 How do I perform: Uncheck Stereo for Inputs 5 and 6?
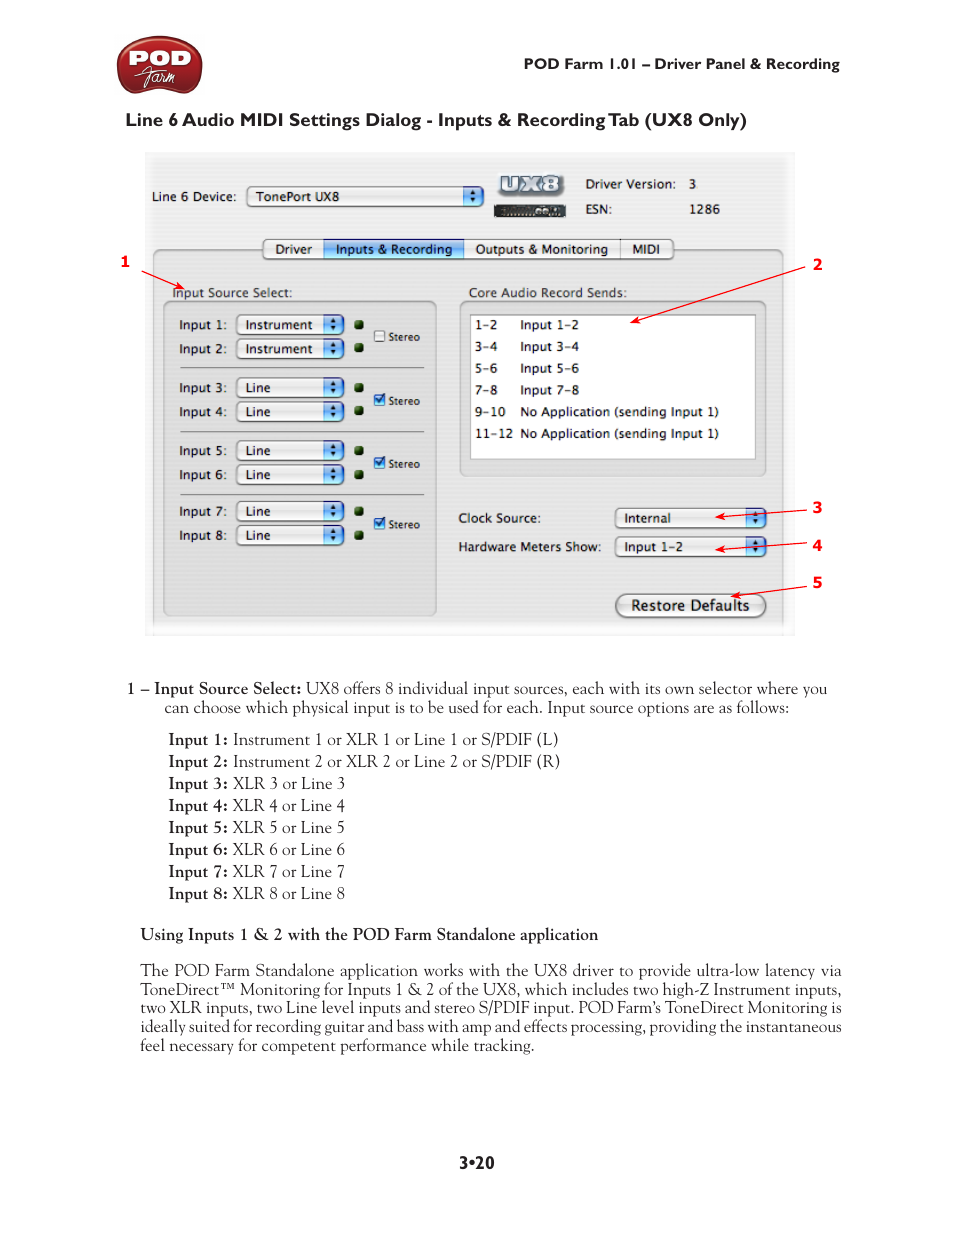tap(380, 463)
